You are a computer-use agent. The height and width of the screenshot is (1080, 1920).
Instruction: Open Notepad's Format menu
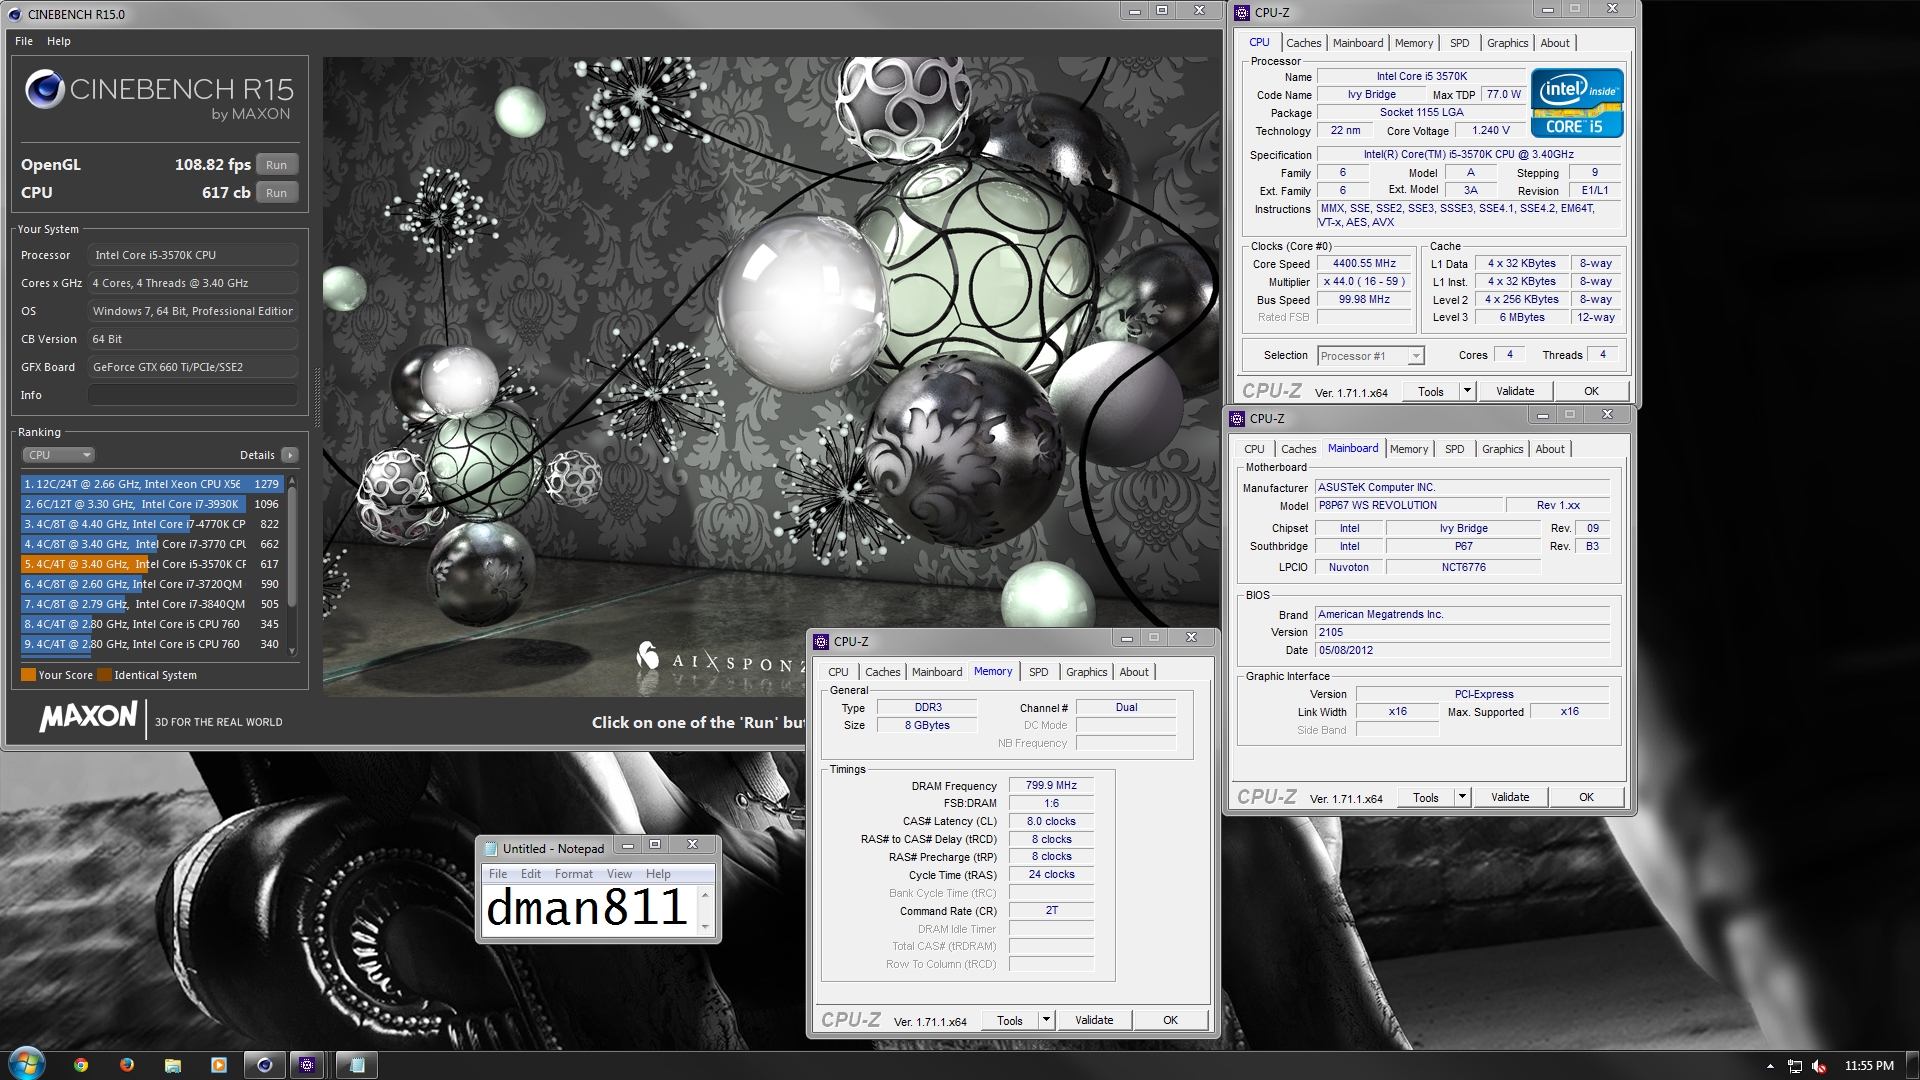[x=574, y=874]
